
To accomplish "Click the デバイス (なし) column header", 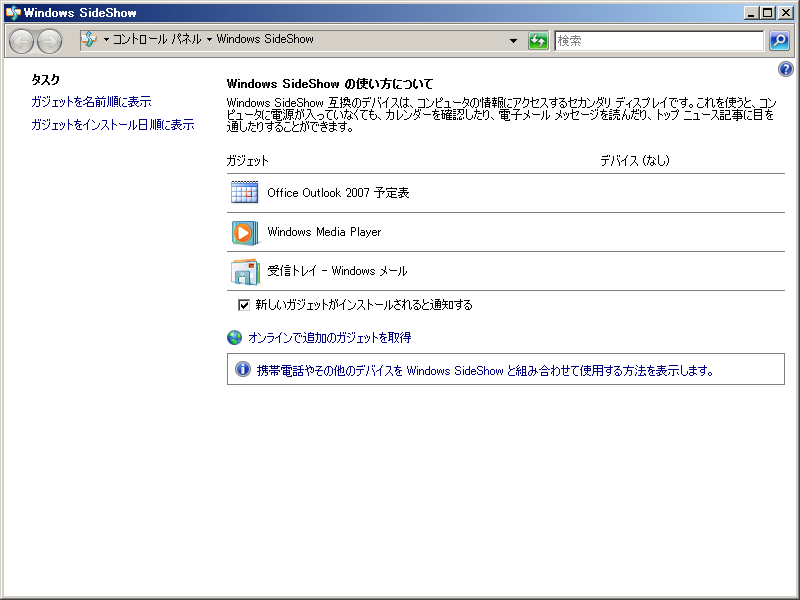I will pos(635,161).
